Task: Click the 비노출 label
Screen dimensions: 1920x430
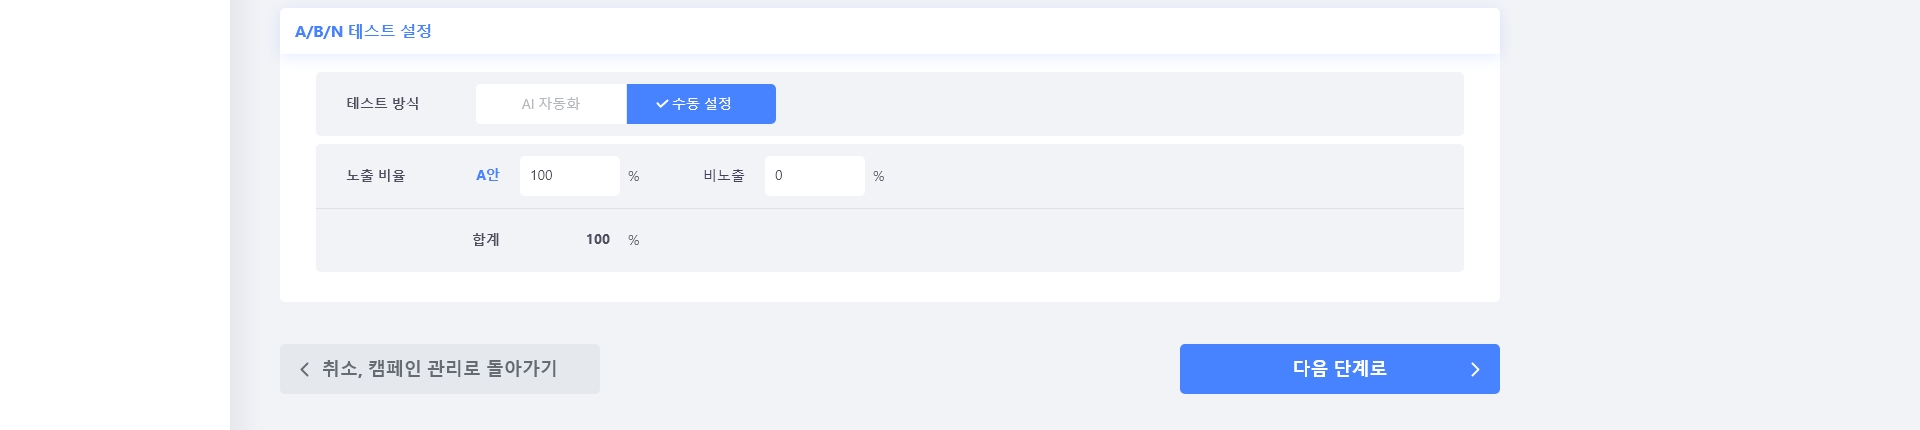Action: tap(724, 176)
